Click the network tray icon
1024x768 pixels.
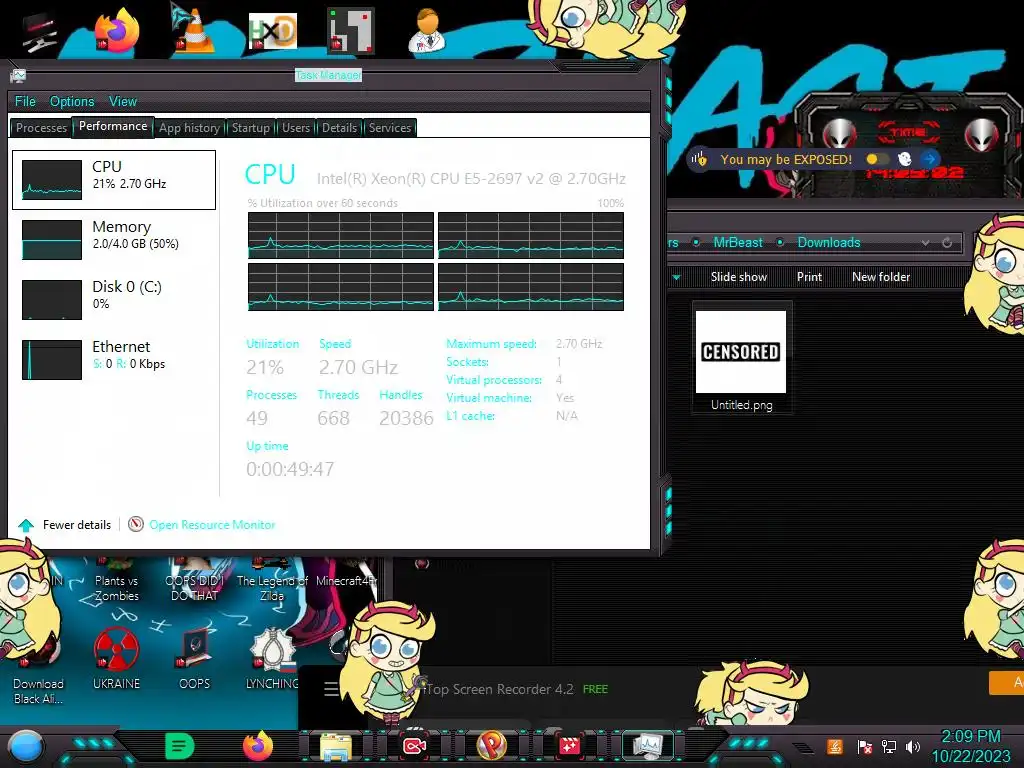pos(889,747)
